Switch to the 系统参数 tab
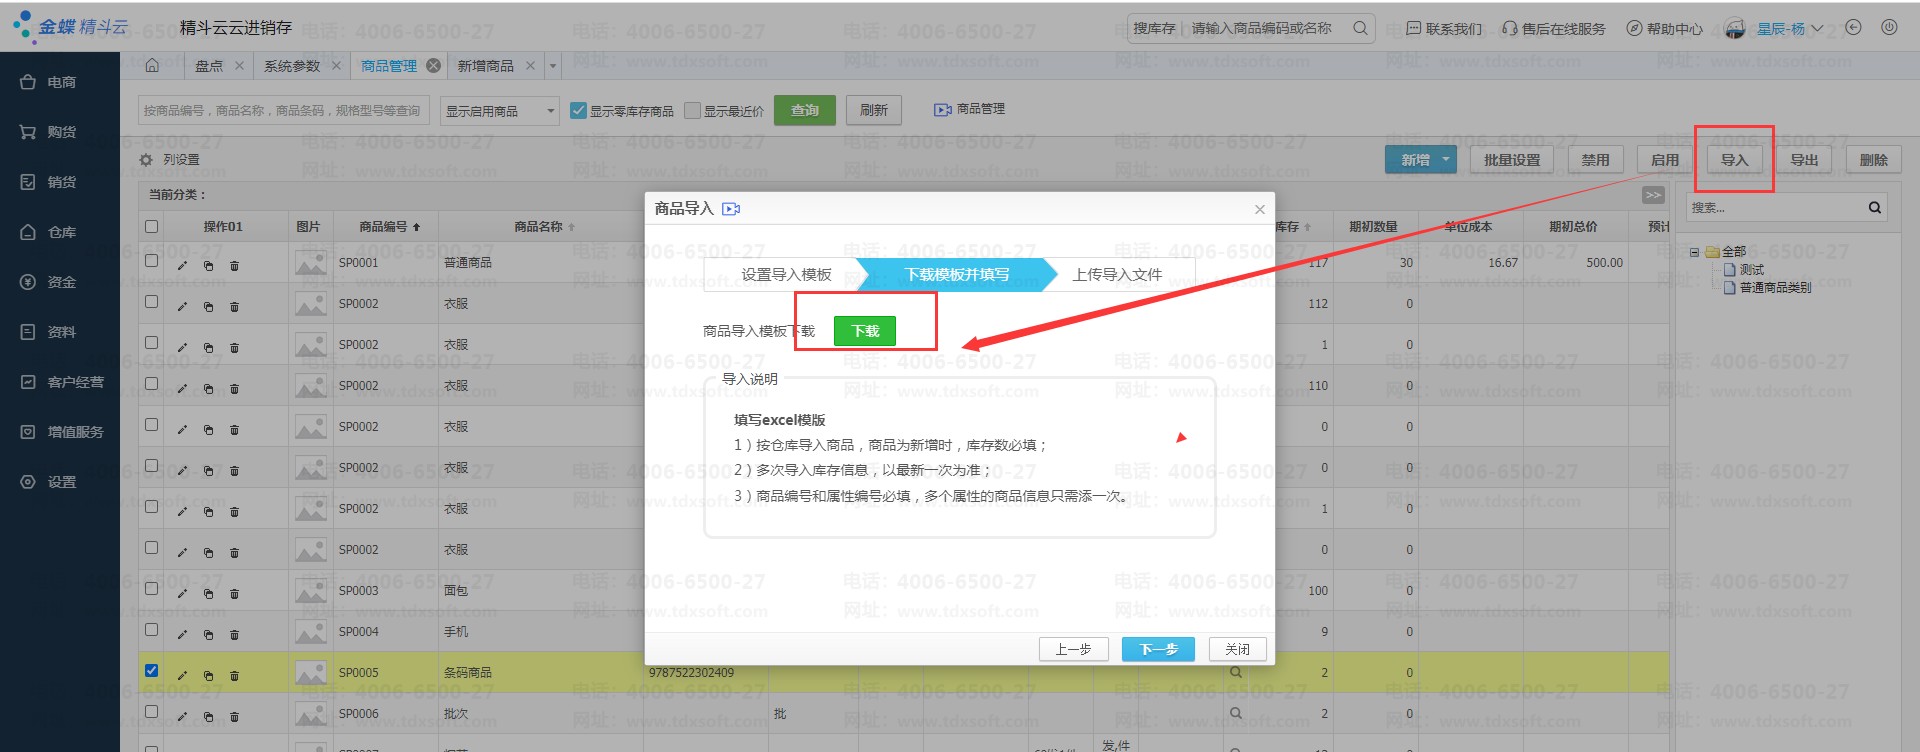The image size is (1920, 752). pyautogui.click(x=292, y=66)
